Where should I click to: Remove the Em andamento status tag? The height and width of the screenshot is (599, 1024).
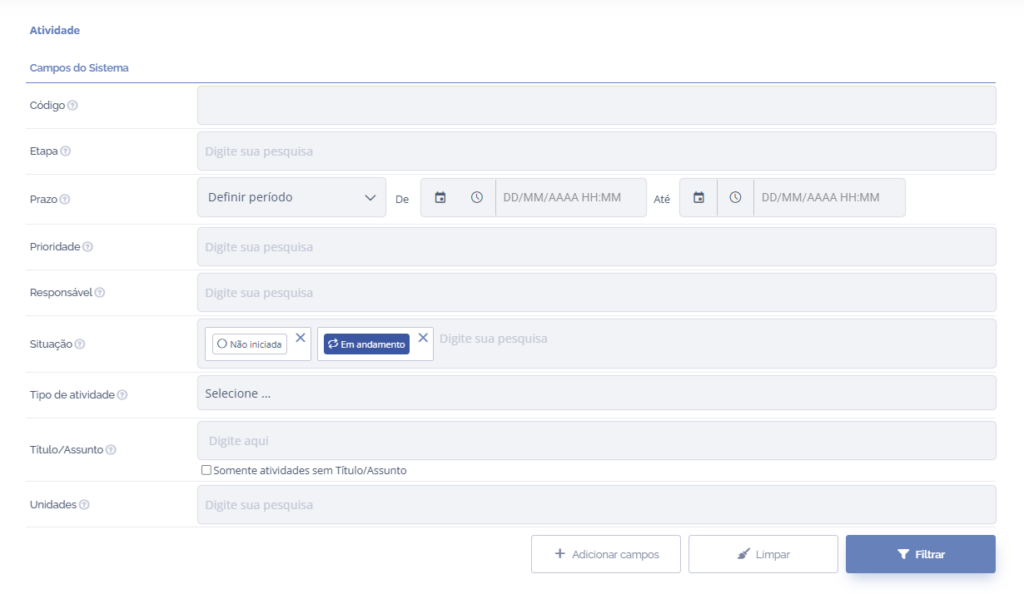(x=423, y=338)
